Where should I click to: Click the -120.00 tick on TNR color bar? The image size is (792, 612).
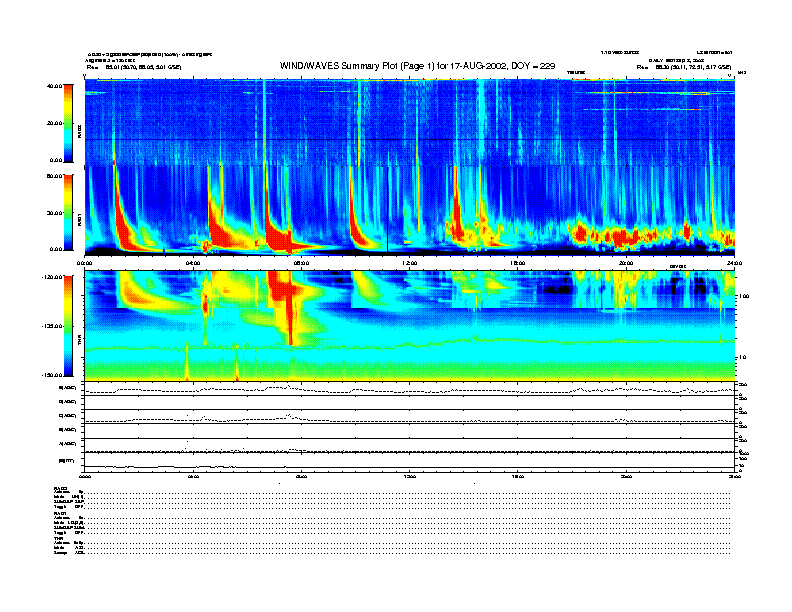53,277
